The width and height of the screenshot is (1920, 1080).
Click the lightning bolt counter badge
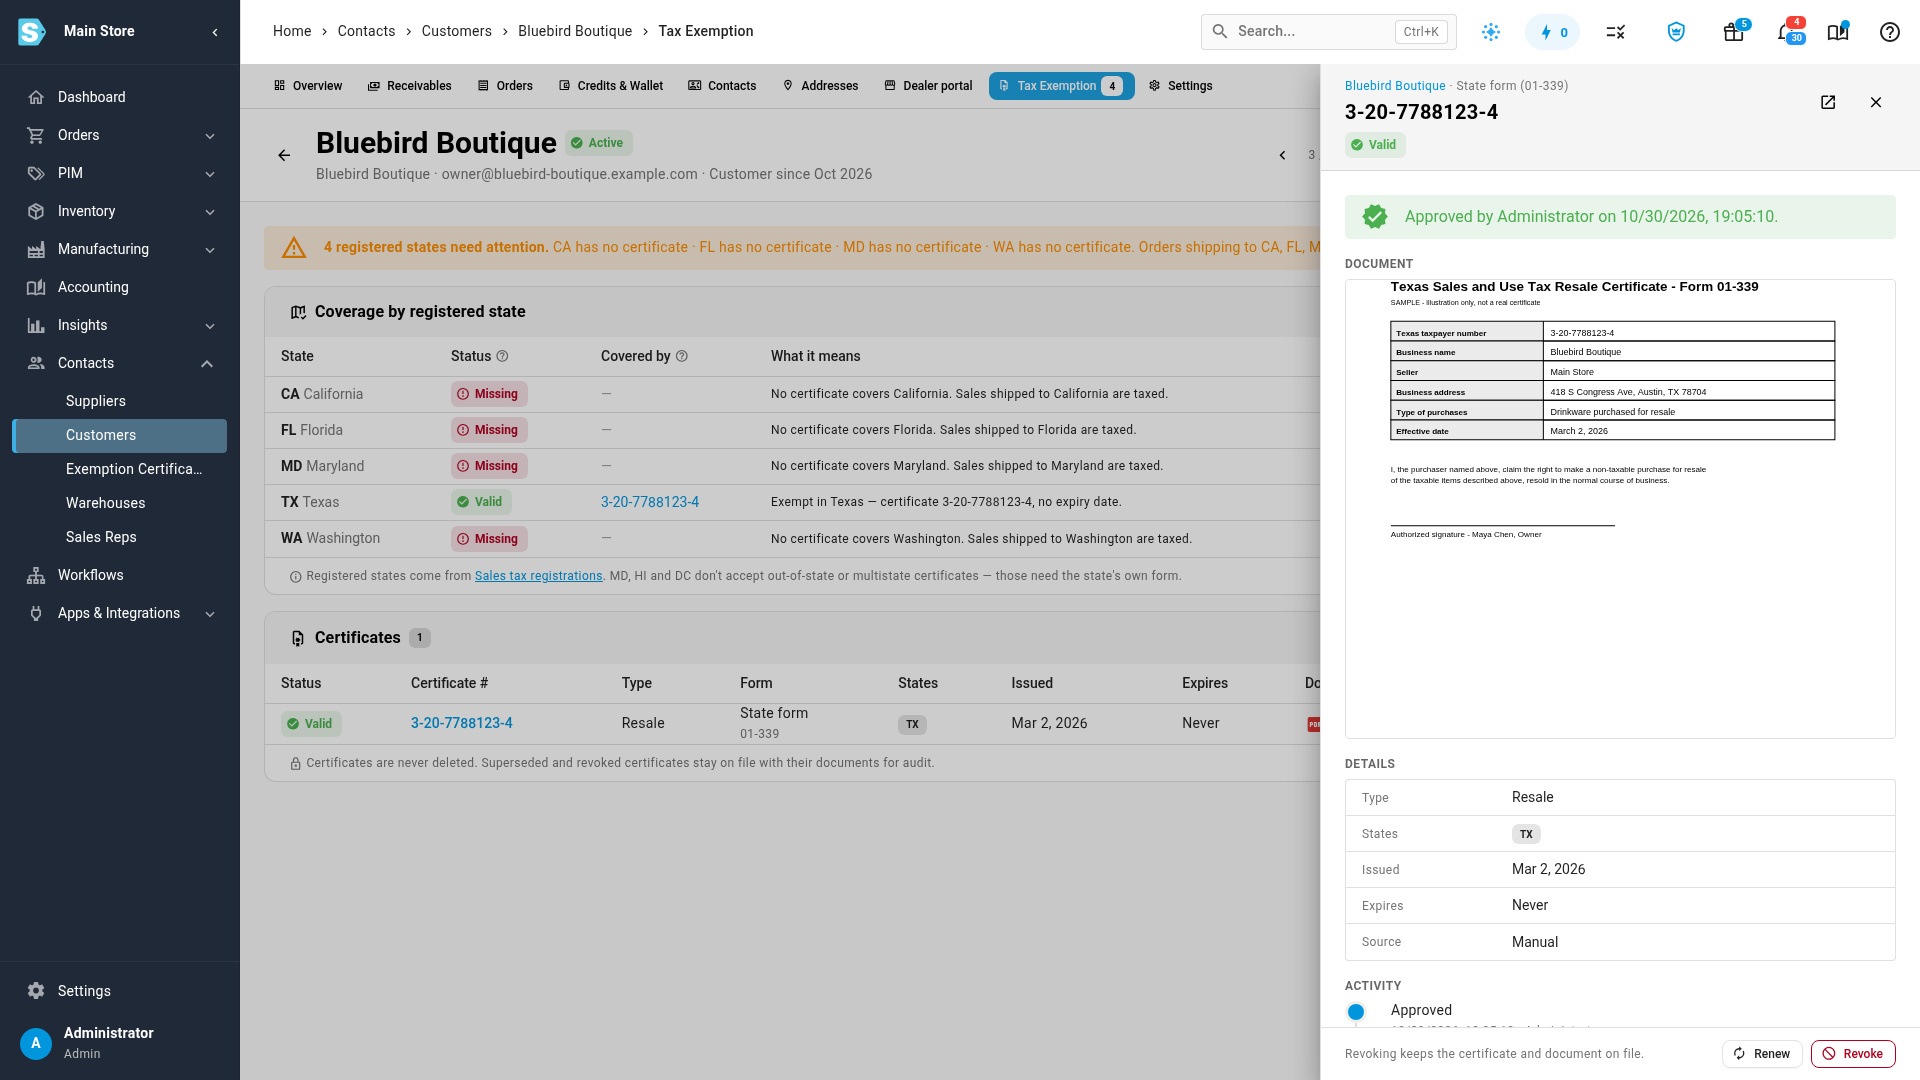[x=1552, y=32]
